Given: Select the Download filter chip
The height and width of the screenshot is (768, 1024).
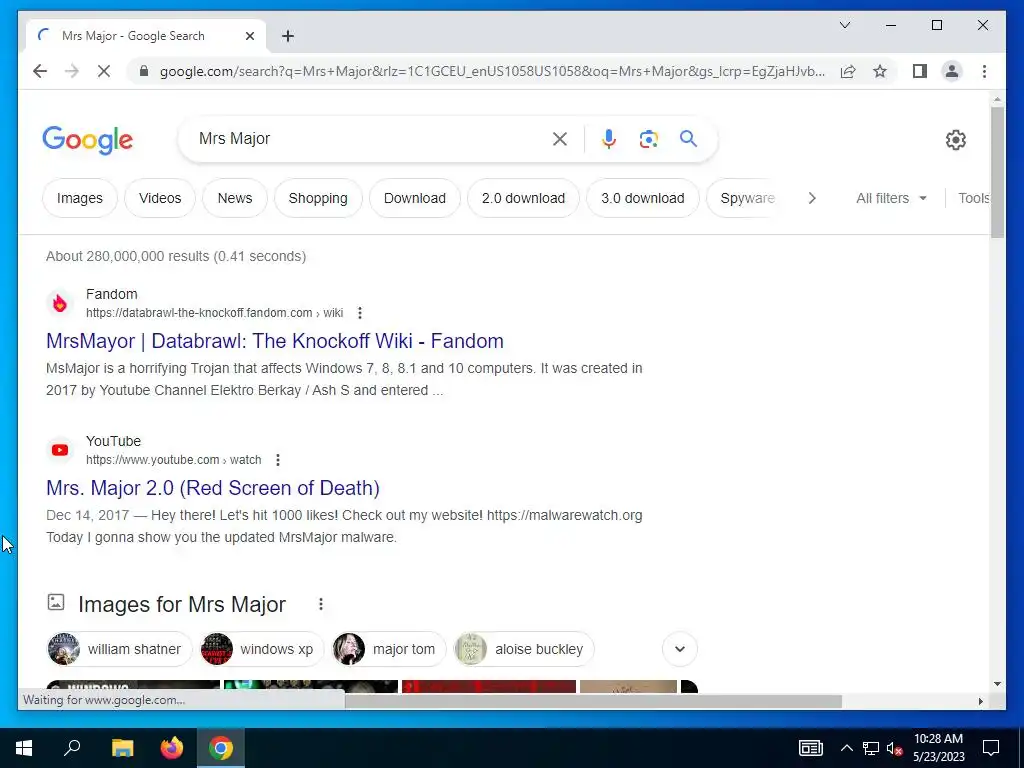Looking at the screenshot, I should click(x=415, y=198).
